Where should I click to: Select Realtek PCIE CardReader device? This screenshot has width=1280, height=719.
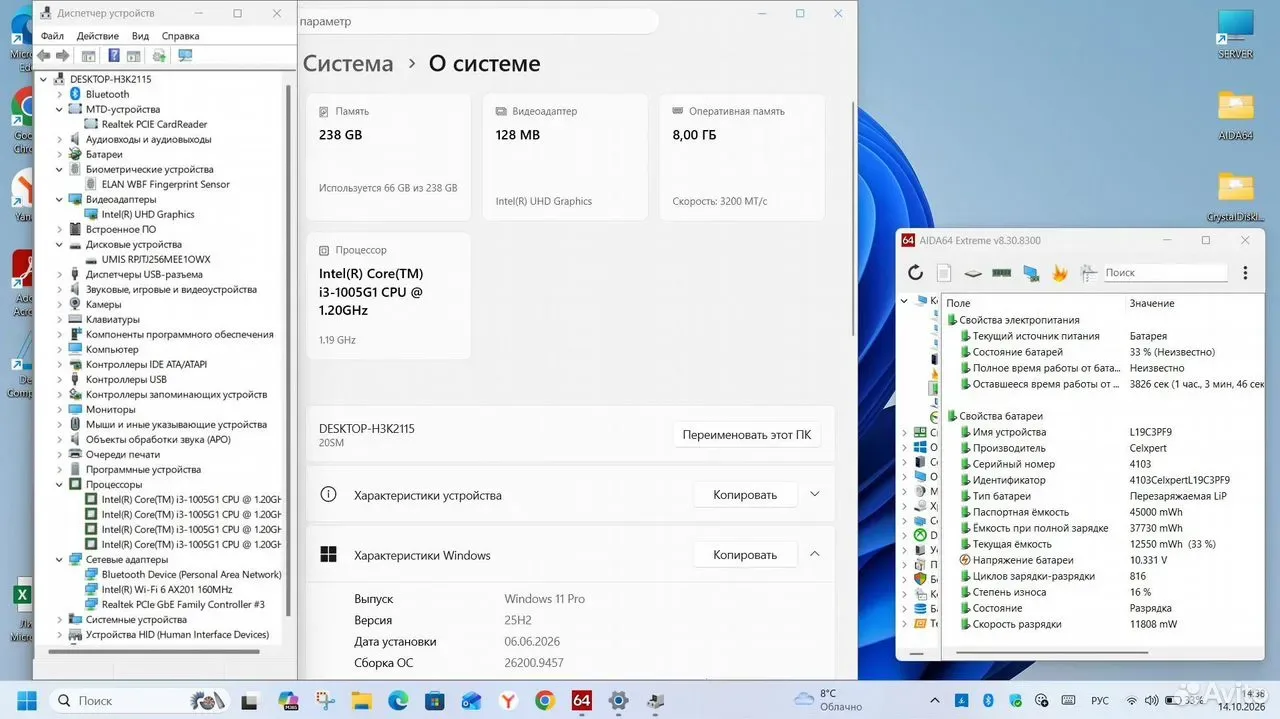154,124
